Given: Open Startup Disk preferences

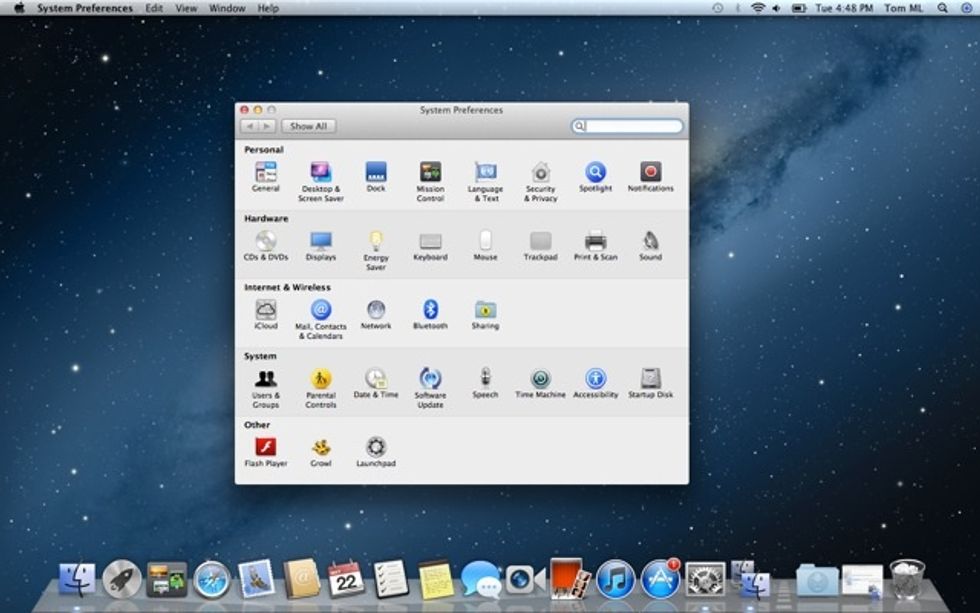Looking at the screenshot, I should click(650, 380).
